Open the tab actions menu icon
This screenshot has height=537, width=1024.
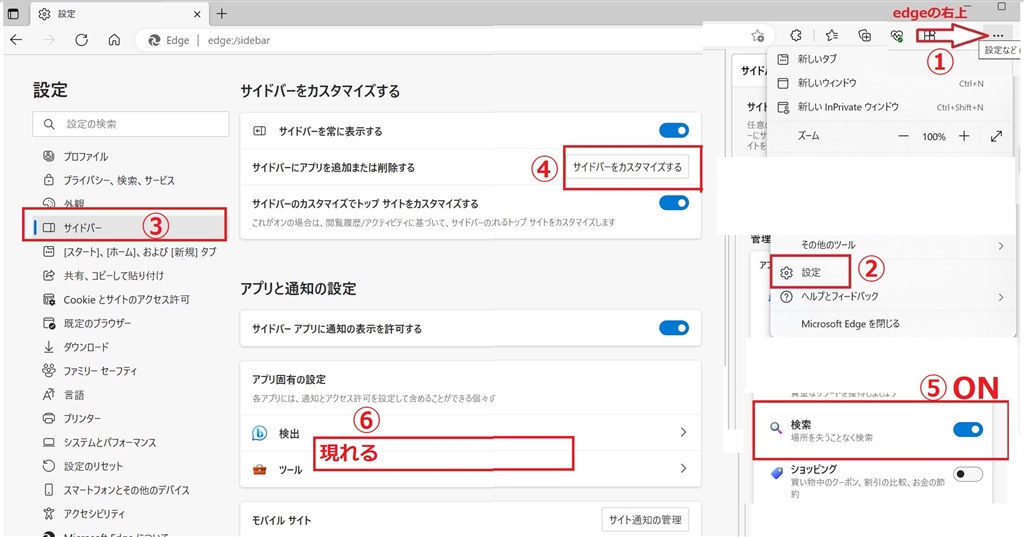[13, 14]
